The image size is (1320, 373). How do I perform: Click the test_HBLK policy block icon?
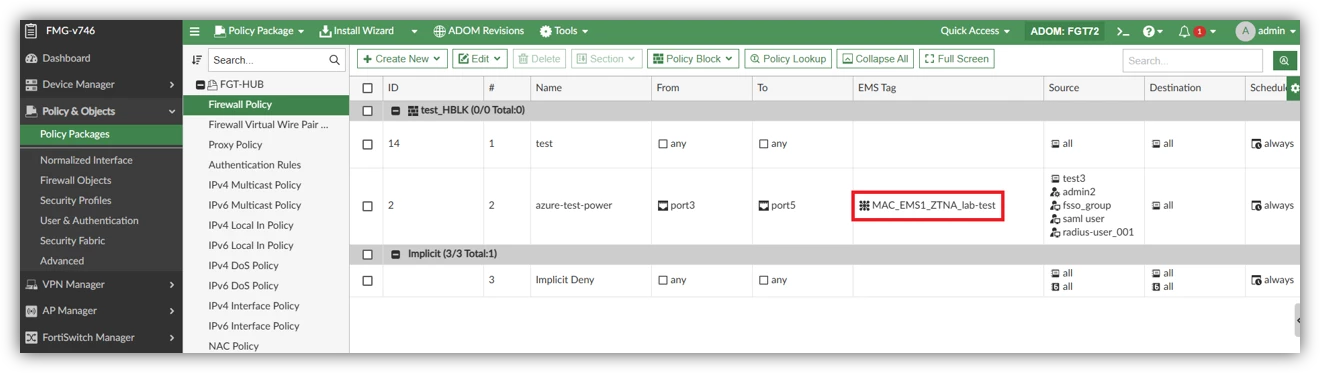pos(413,110)
